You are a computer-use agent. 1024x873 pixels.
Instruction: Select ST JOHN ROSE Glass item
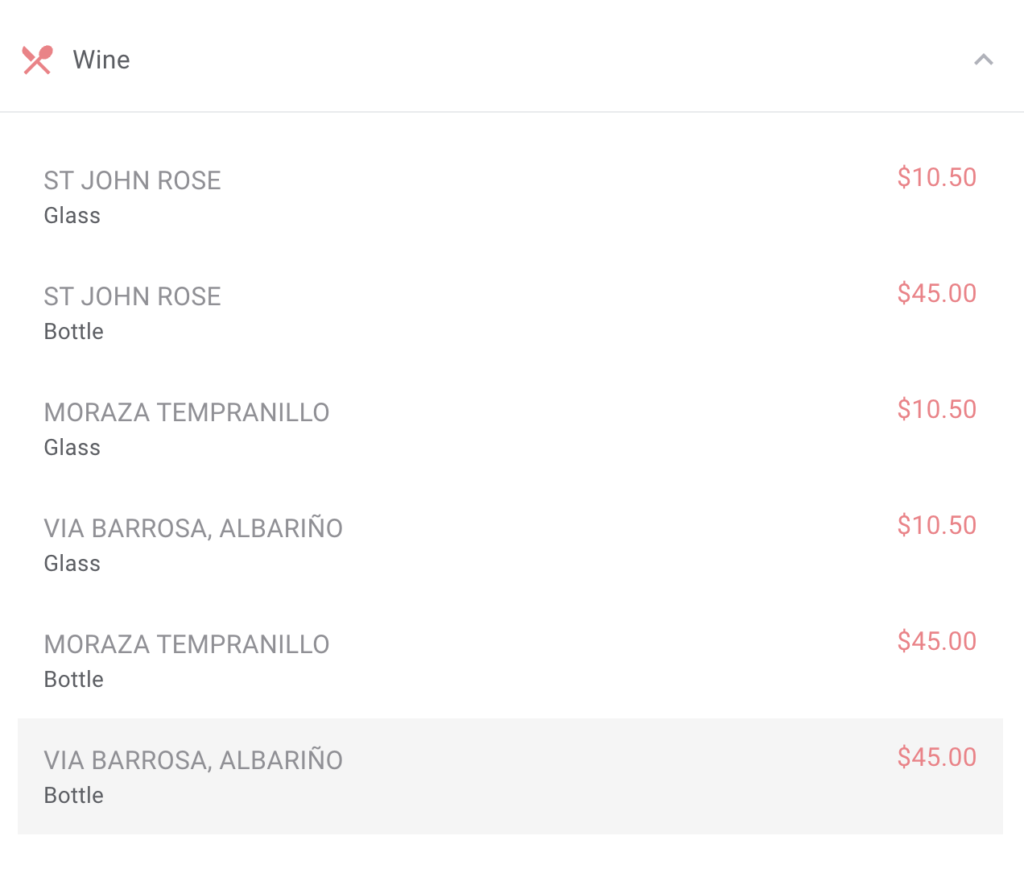click(510, 197)
